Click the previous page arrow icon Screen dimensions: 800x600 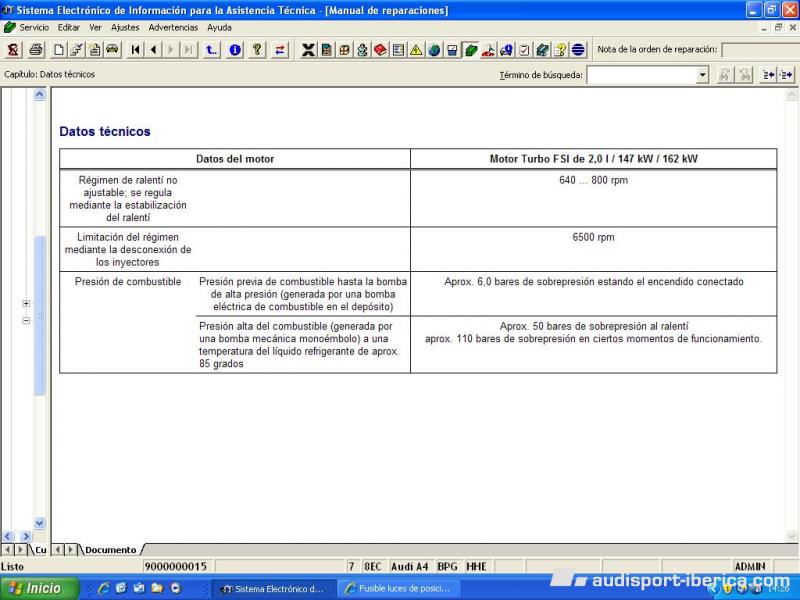154,50
